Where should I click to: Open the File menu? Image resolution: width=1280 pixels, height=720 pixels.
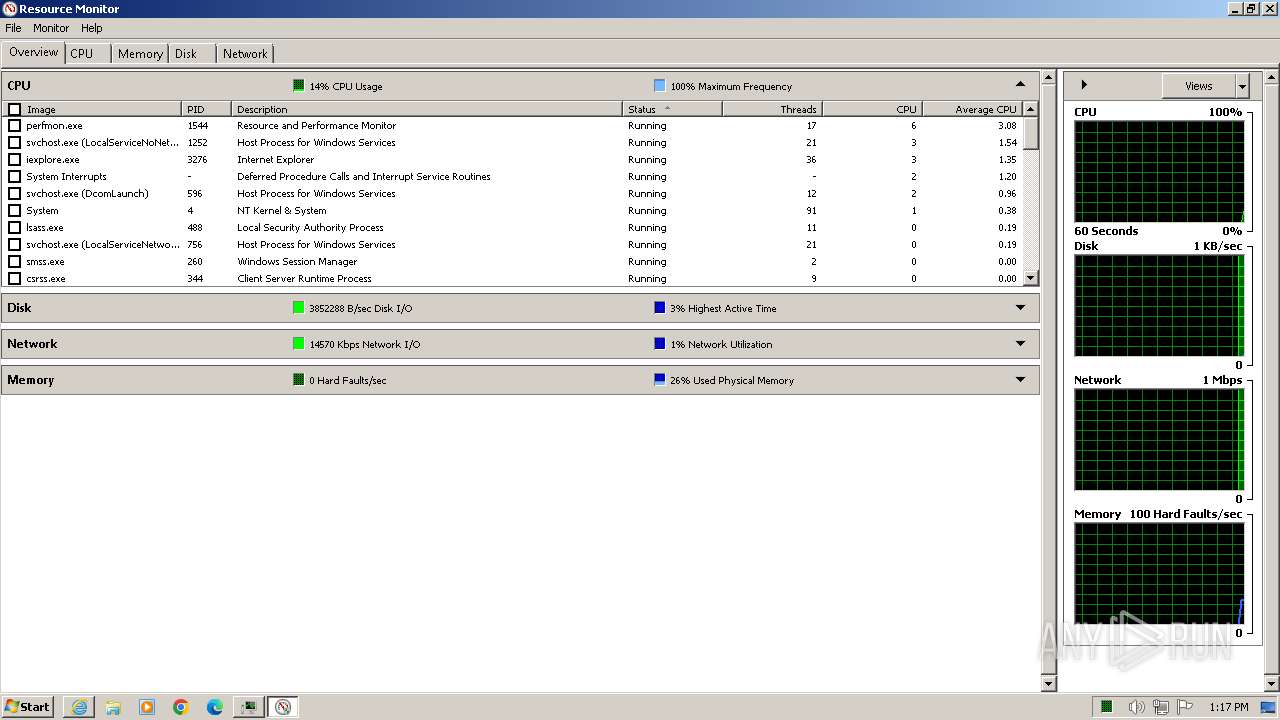(x=13, y=28)
